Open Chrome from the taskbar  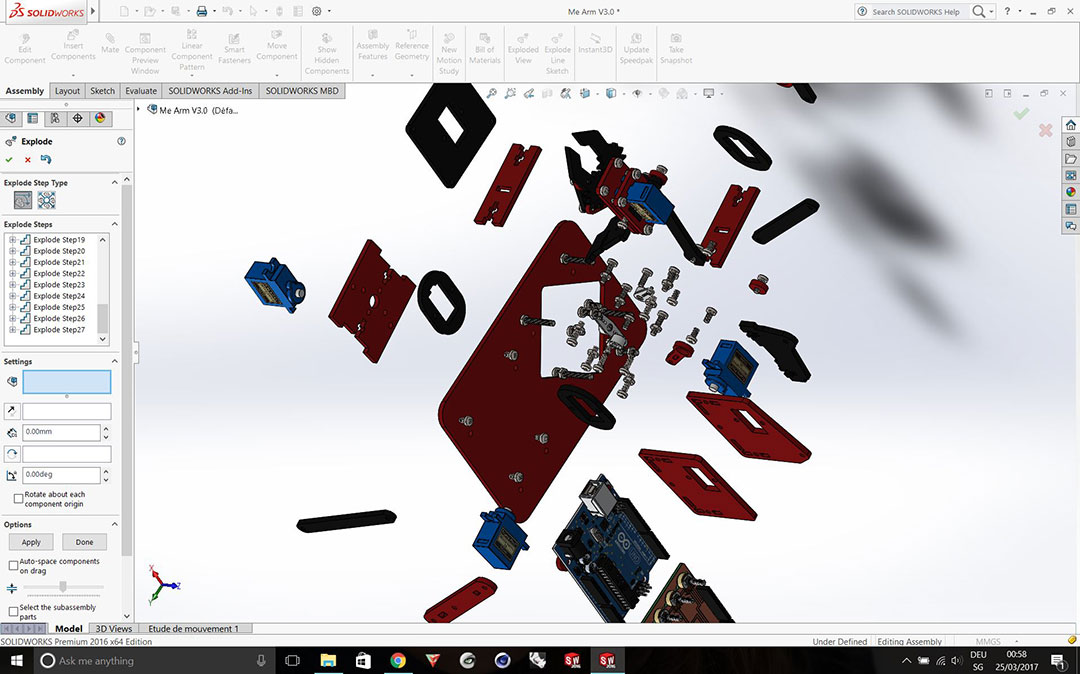pos(398,660)
